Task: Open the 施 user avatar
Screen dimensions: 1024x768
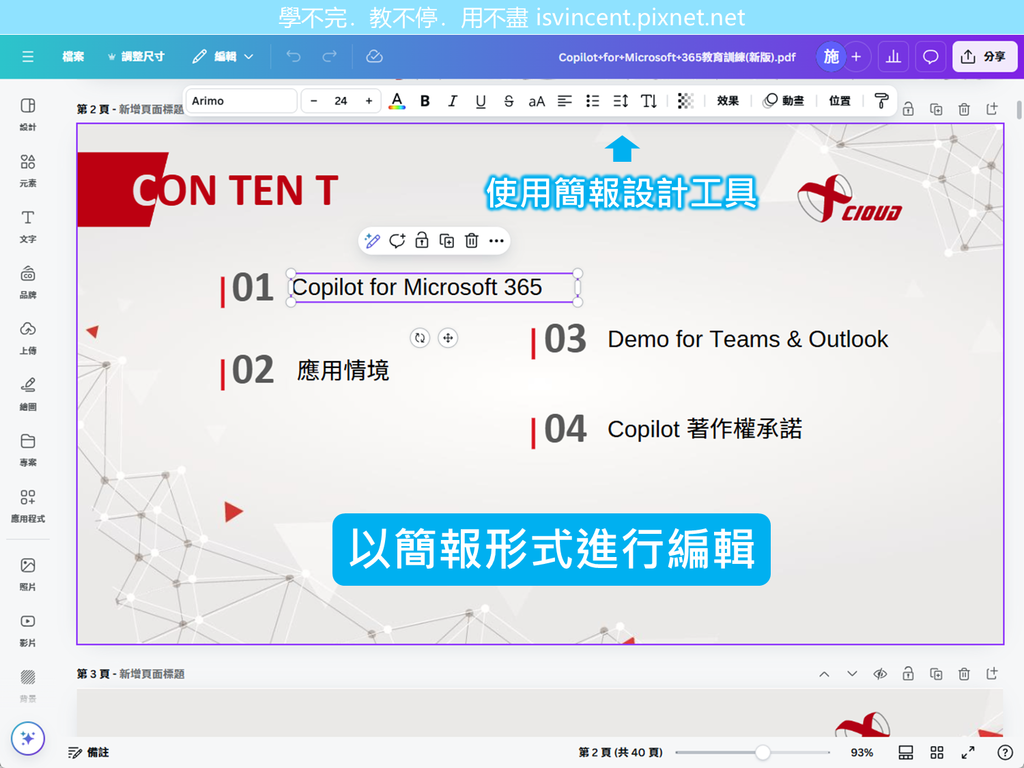Action: [x=831, y=57]
